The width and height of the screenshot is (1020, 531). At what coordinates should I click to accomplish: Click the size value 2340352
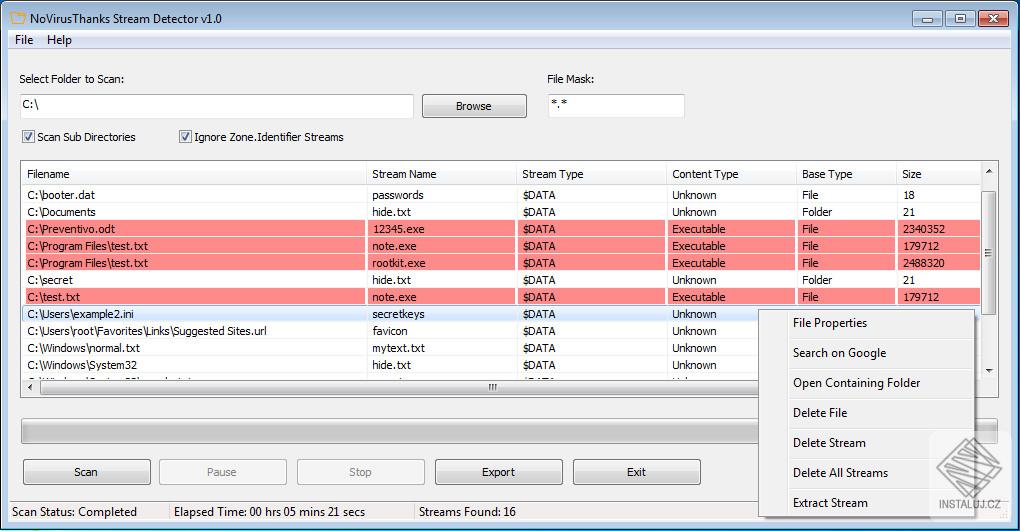(x=924, y=228)
